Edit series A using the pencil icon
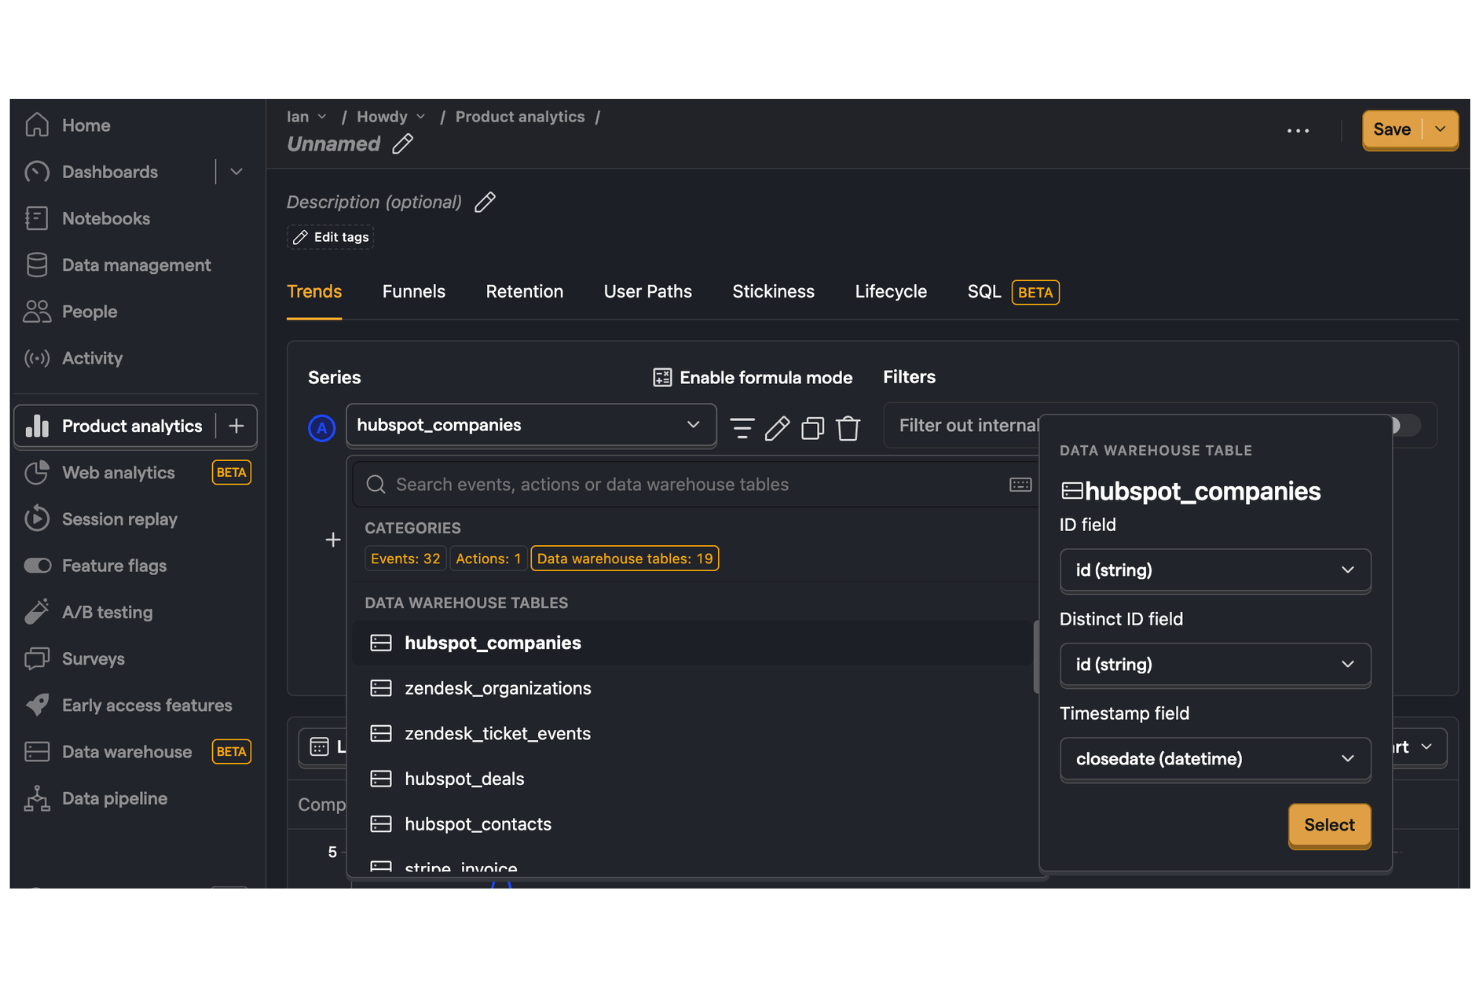The image size is (1480, 987). pos(777,427)
